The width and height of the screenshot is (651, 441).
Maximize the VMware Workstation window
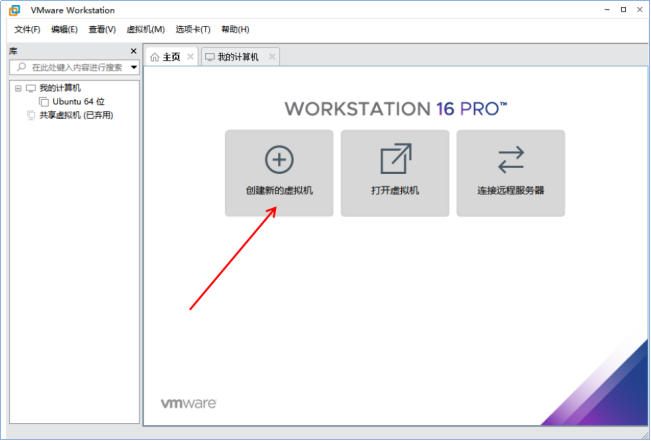[x=623, y=10]
